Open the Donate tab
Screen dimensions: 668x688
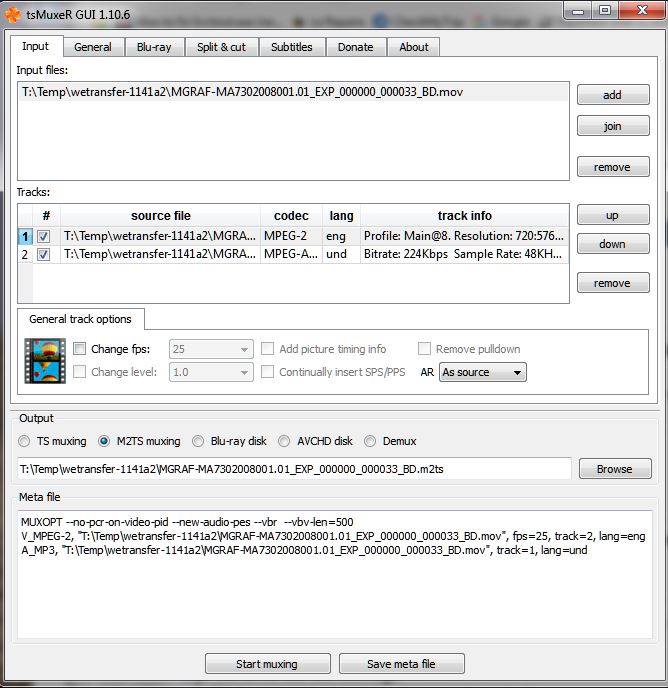[x=356, y=47]
